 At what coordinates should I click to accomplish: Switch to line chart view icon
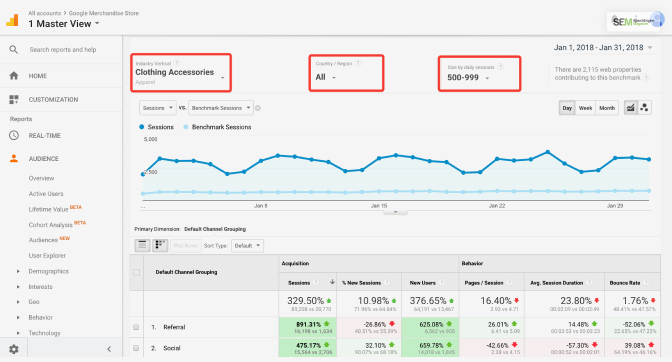click(630, 108)
